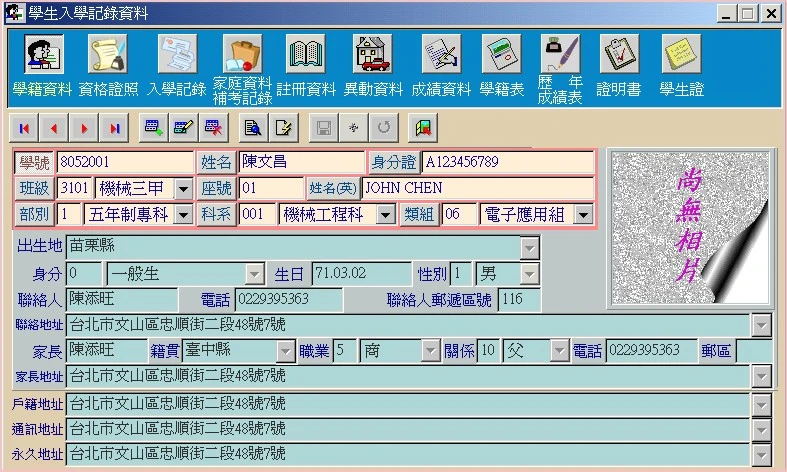Open the 學生證 sticky note icon
787x472 pixels.
681,54
